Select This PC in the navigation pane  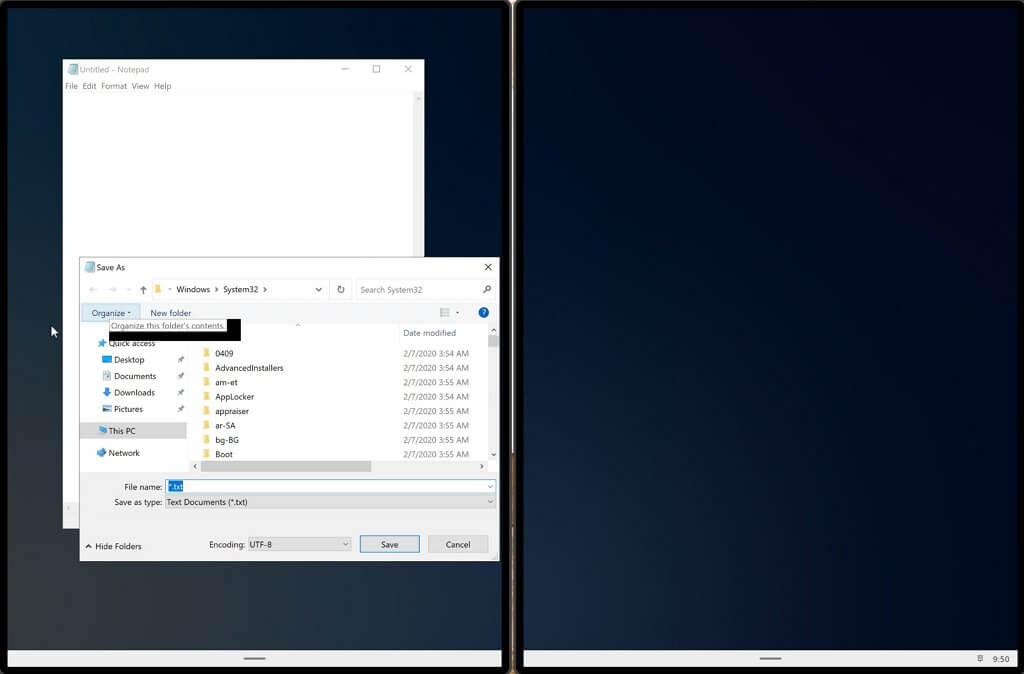point(133,430)
